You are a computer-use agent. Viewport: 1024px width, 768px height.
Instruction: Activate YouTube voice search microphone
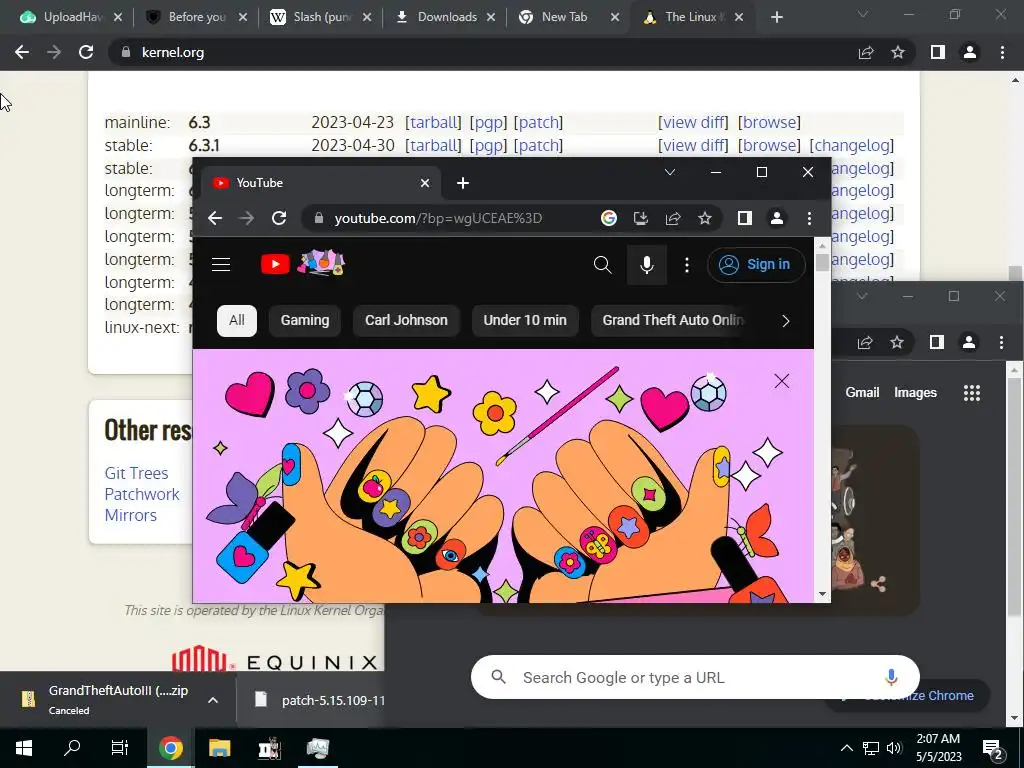647,264
